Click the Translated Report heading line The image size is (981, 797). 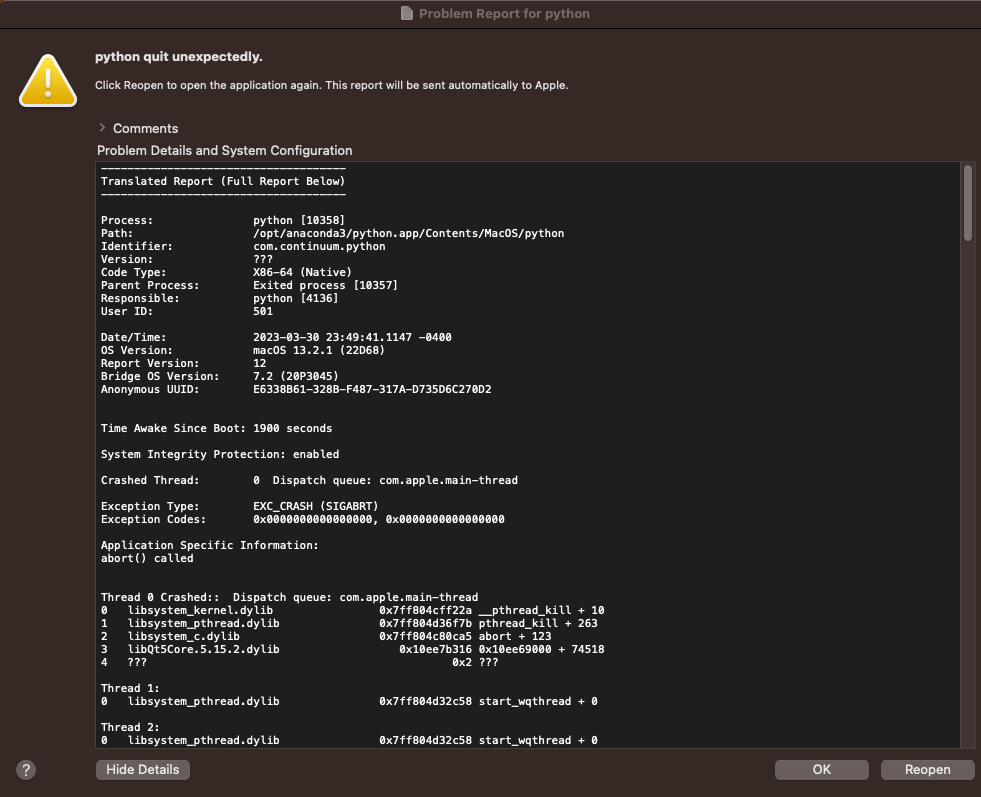pyautogui.click(x=223, y=180)
